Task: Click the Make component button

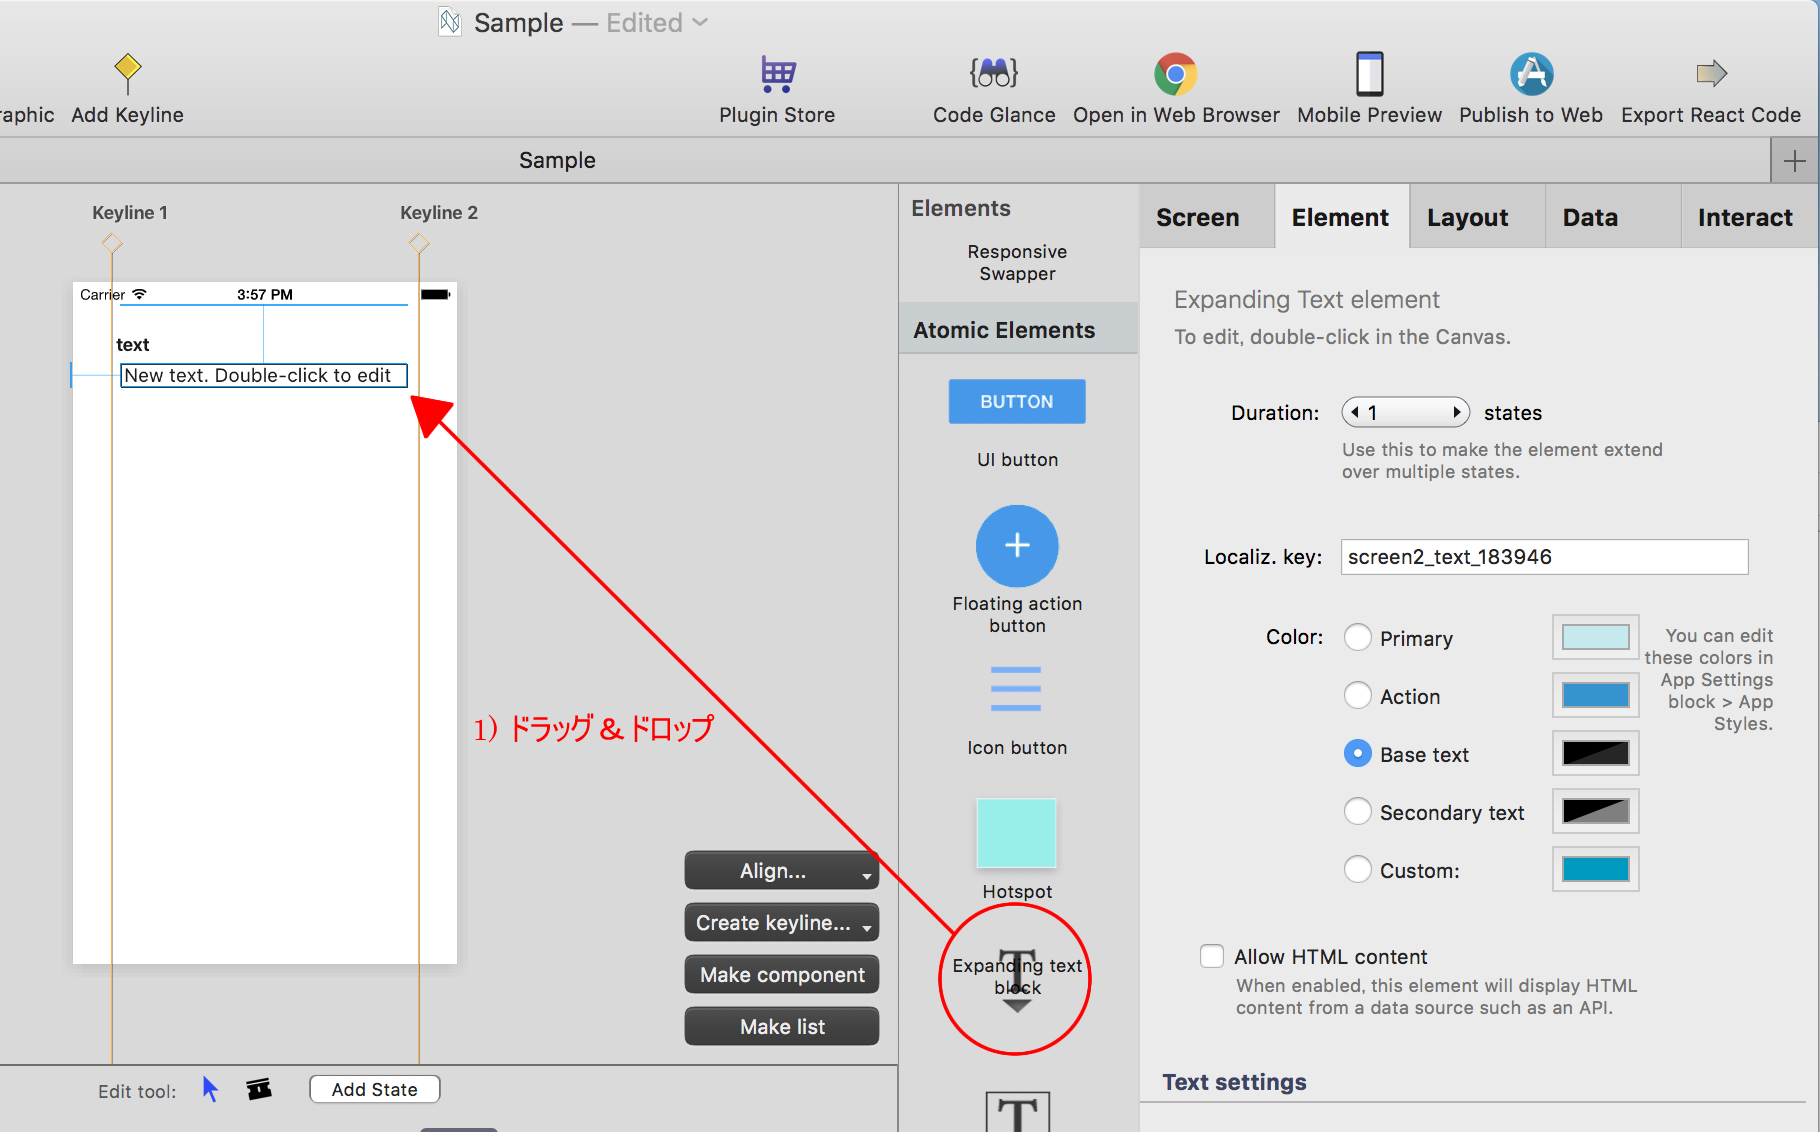Action: [x=781, y=975]
